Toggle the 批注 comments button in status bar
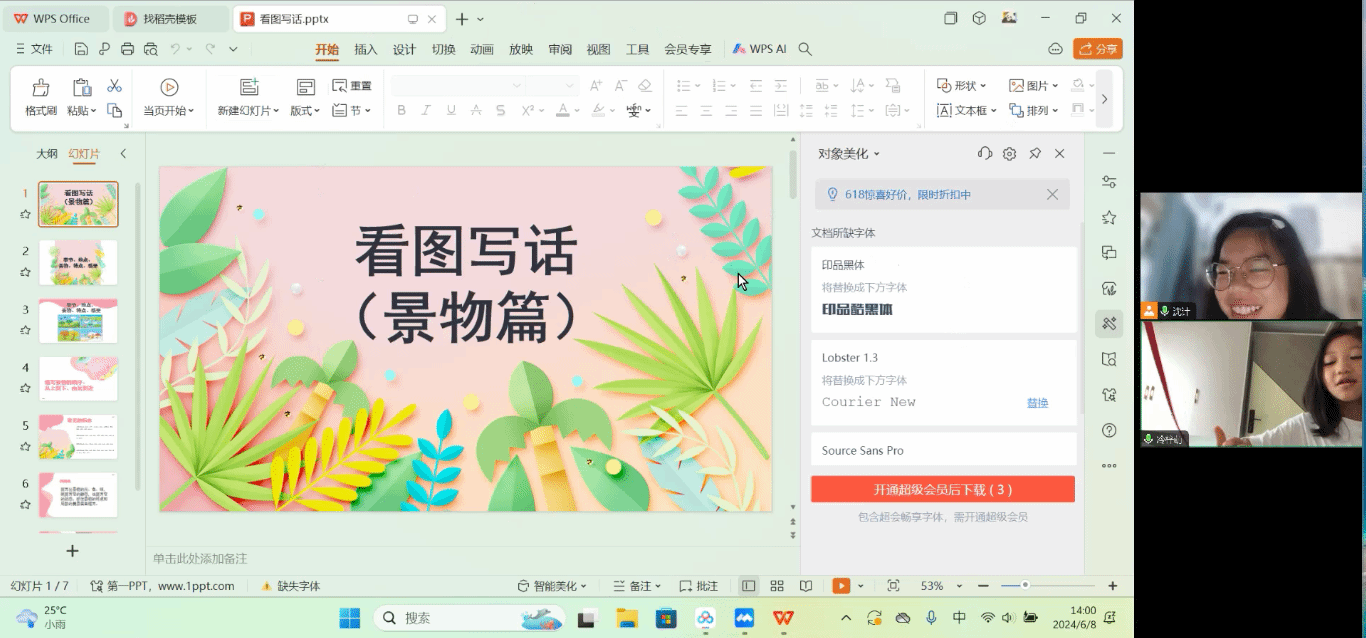 coord(699,586)
